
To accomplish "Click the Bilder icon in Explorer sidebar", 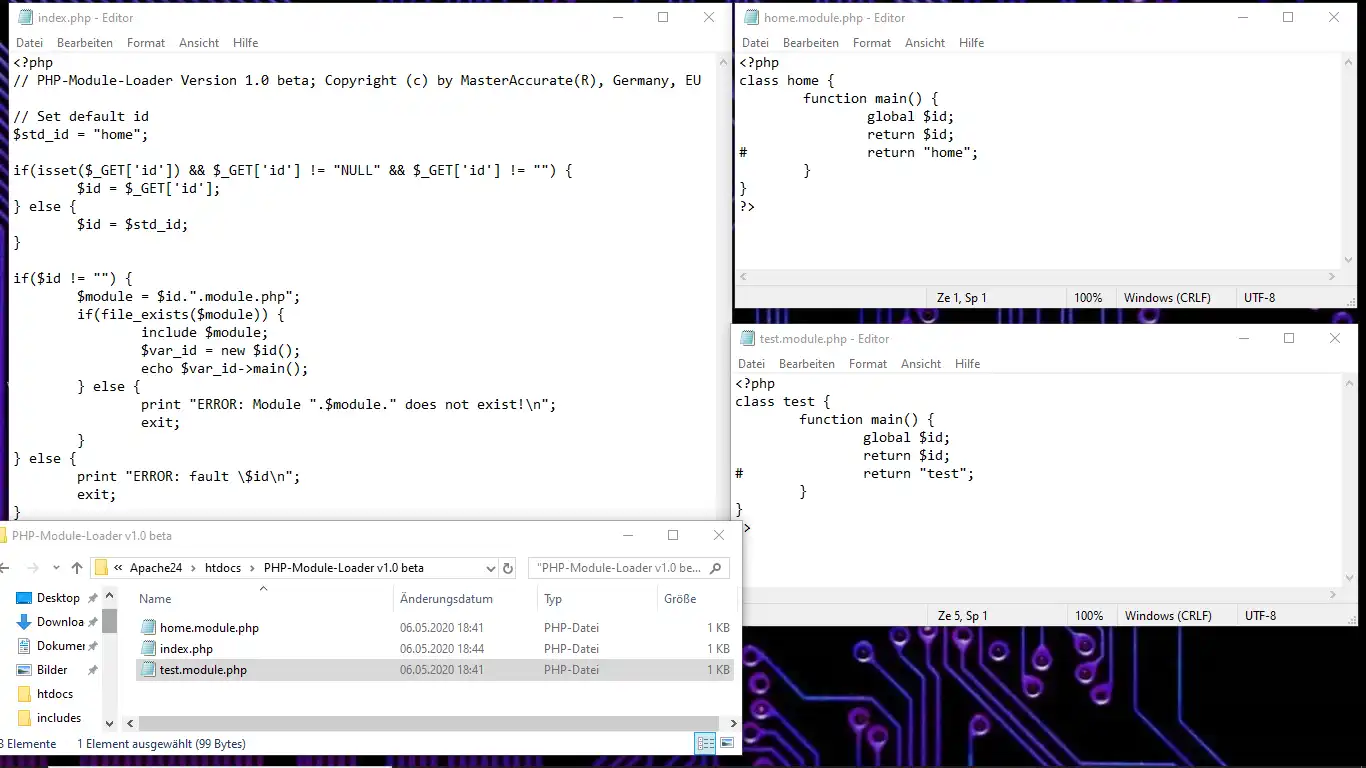I will (24, 670).
